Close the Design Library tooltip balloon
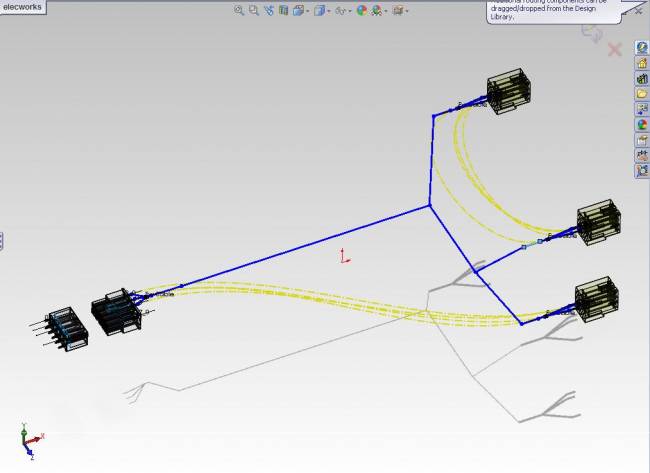 pyautogui.click(x=638, y=12)
